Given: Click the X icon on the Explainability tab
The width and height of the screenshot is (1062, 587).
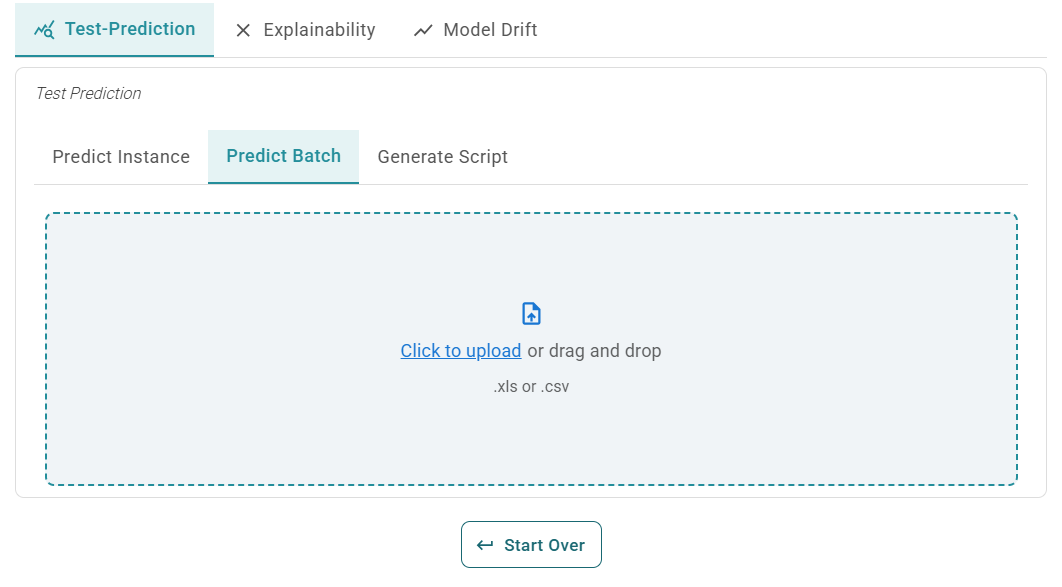Looking at the screenshot, I should (243, 30).
